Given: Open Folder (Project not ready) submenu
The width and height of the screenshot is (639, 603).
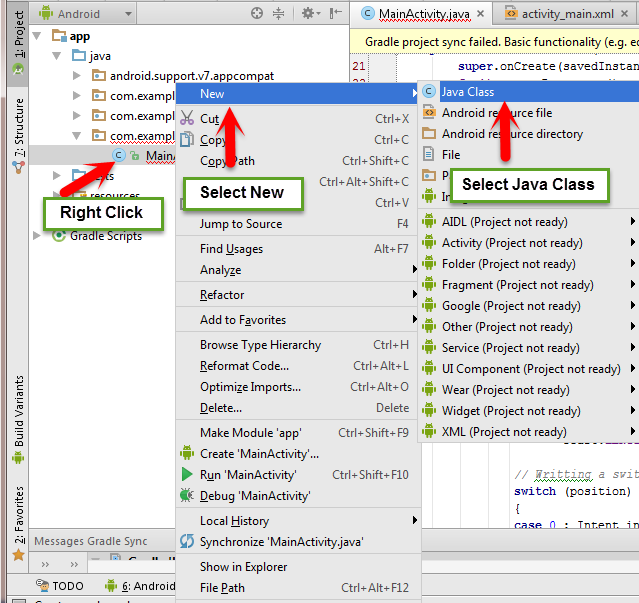Looking at the screenshot, I should tap(528, 264).
